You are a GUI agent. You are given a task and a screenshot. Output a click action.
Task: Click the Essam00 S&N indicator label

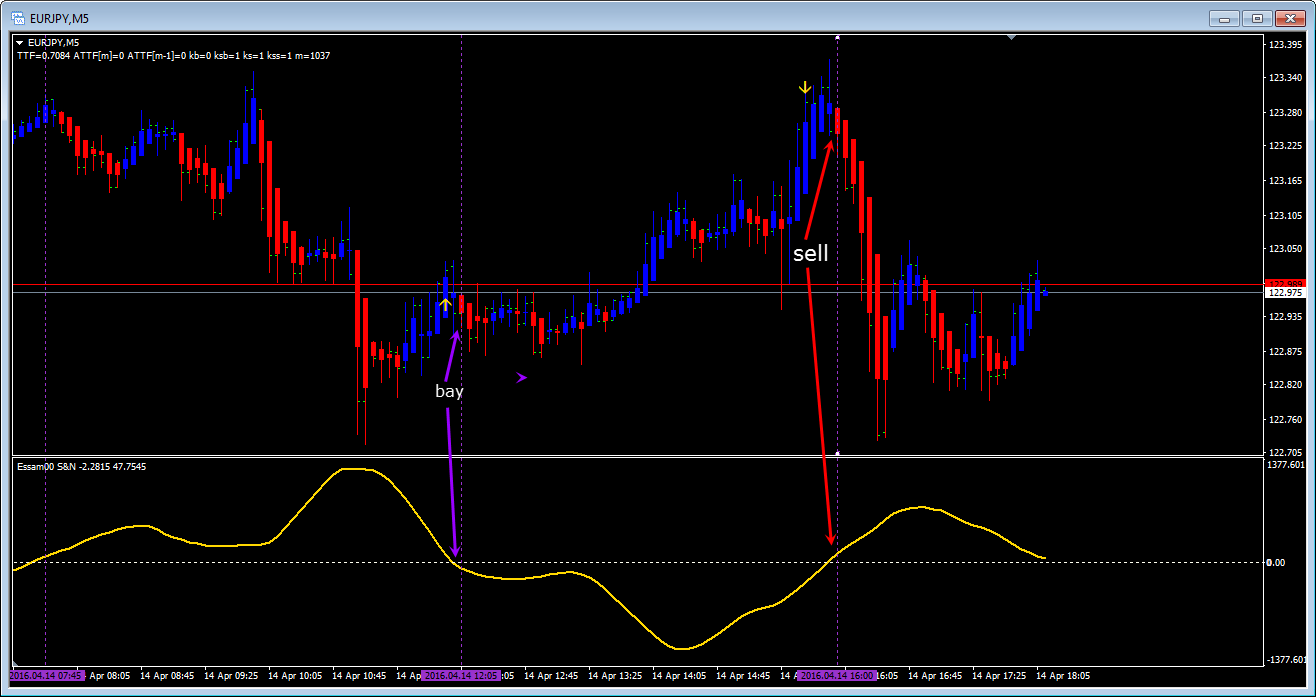click(81, 467)
